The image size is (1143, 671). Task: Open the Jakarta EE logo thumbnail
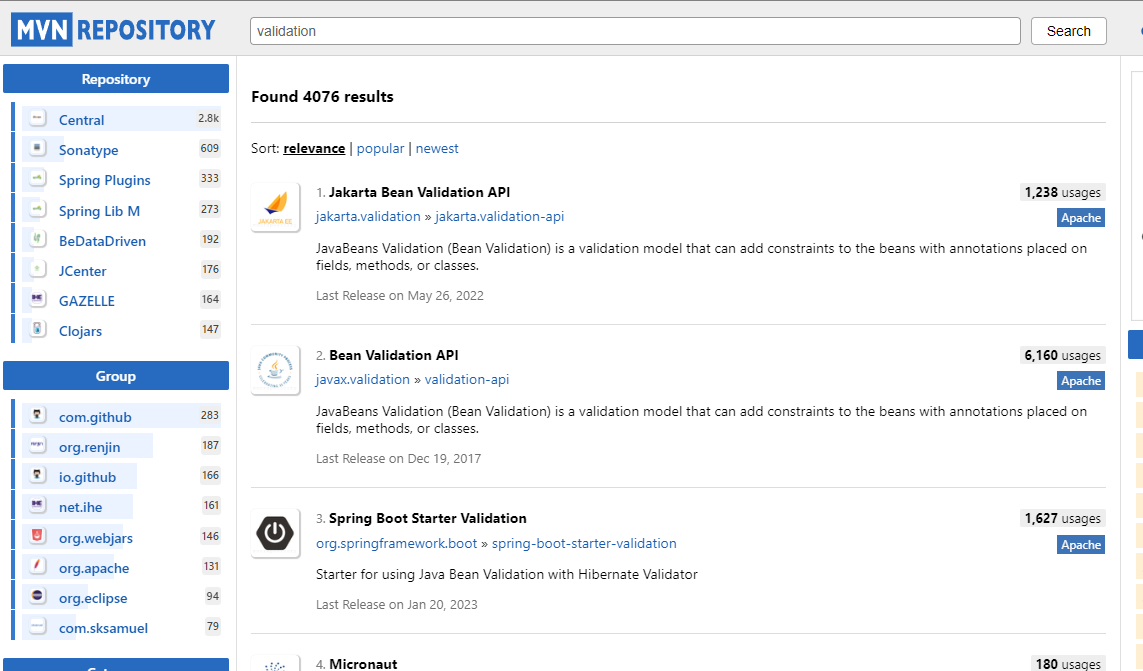[276, 207]
